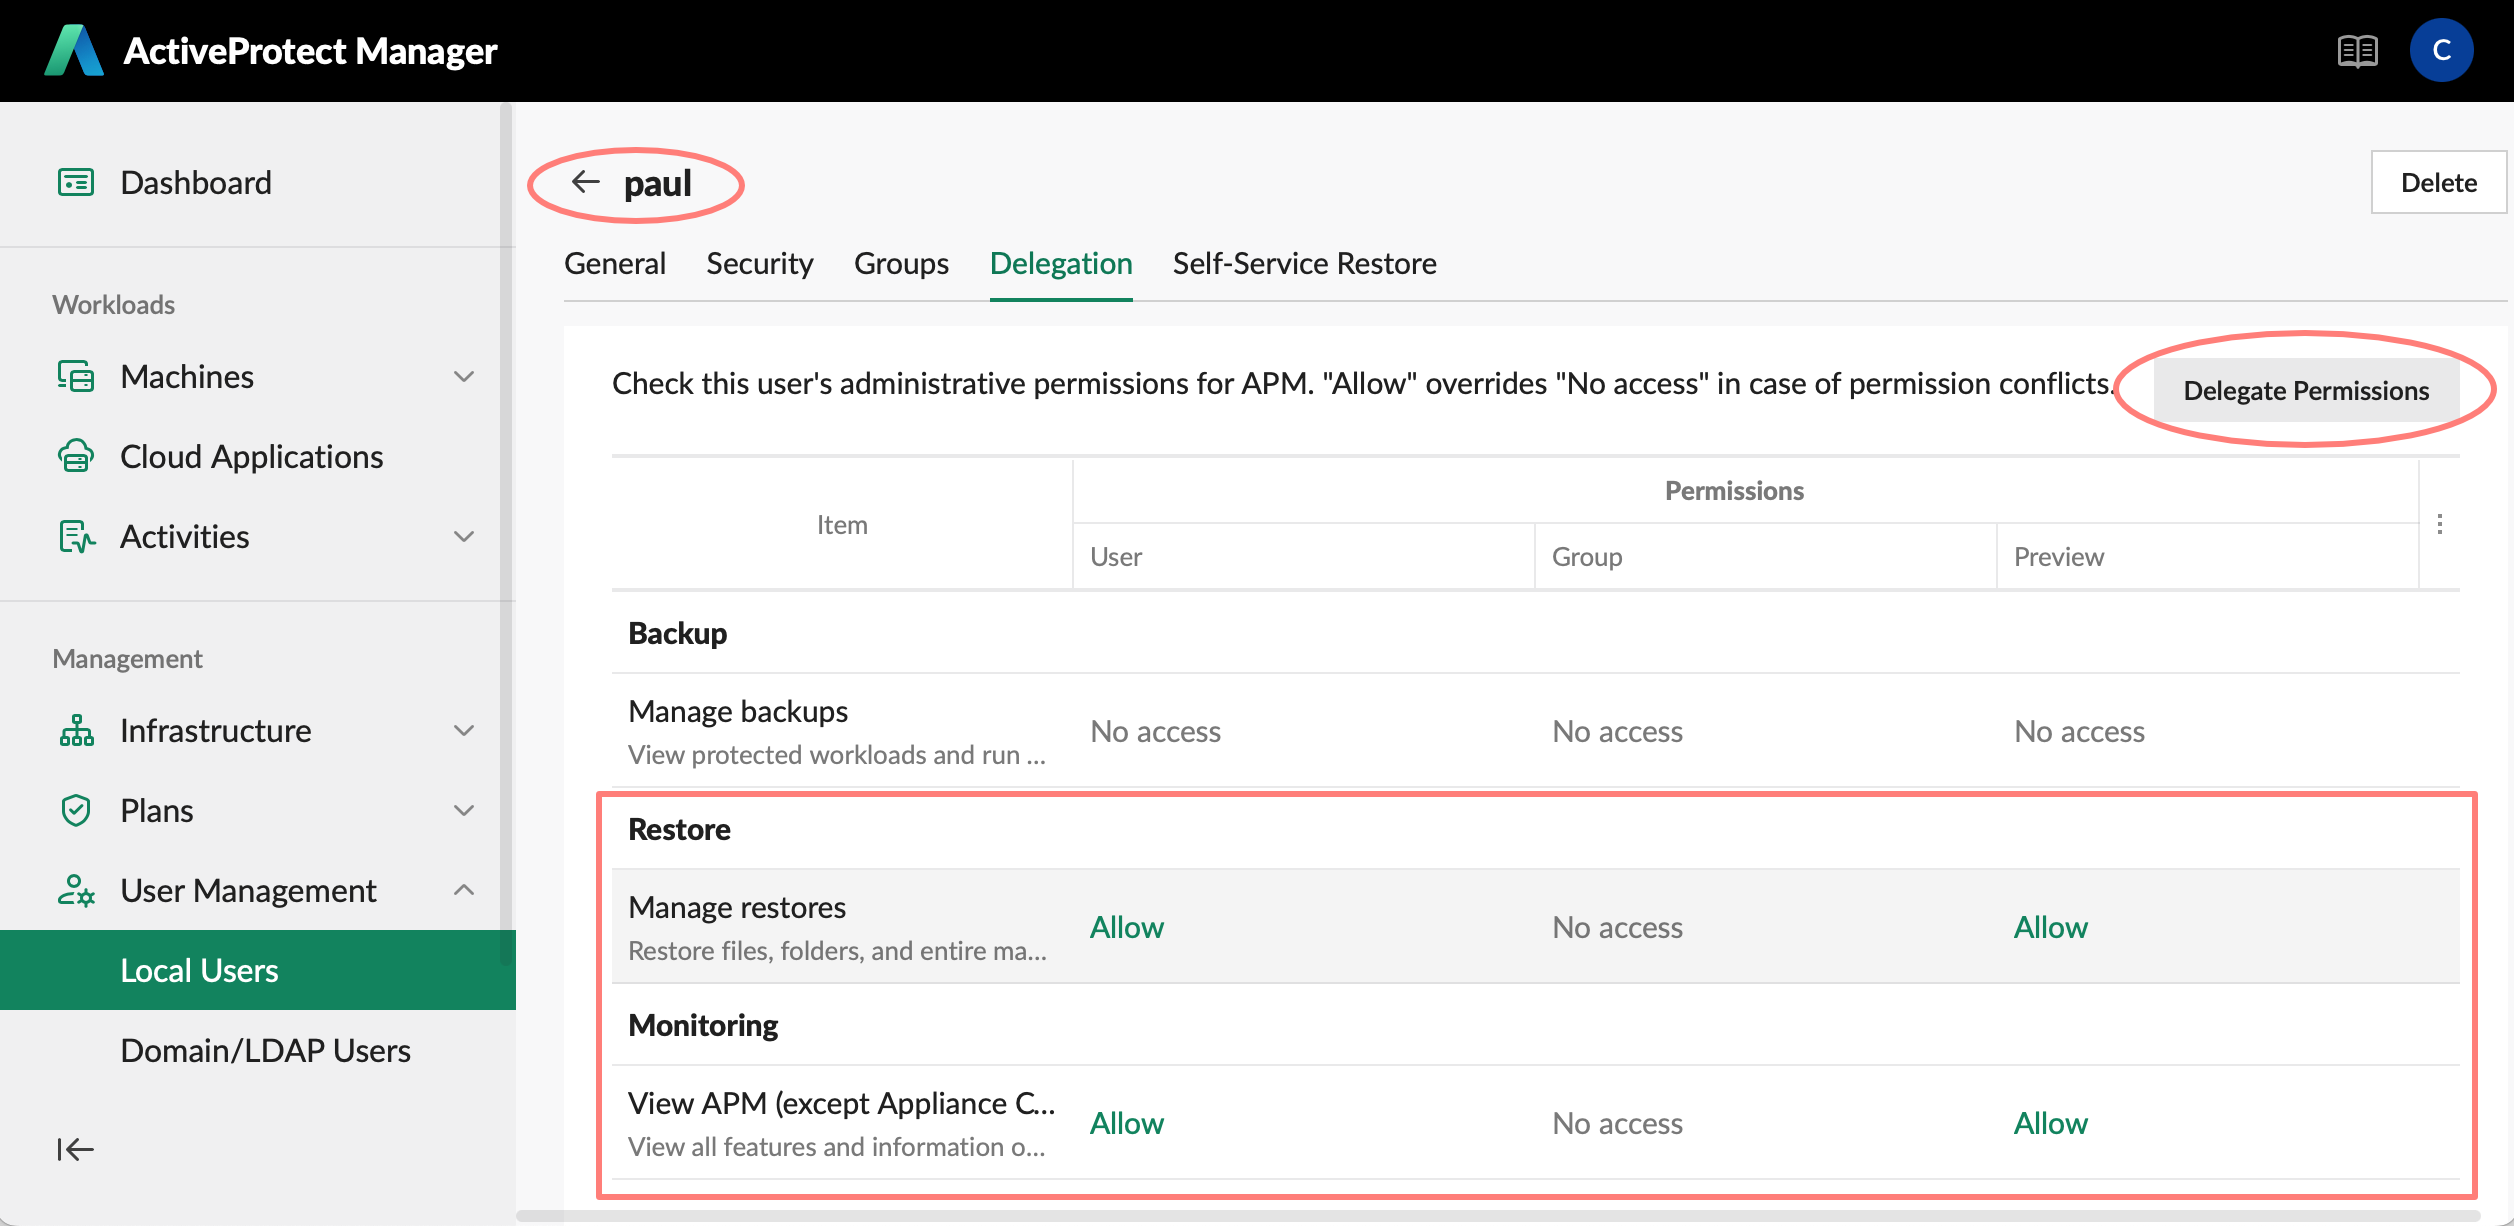Image resolution: width=2514 pixels, height=1226 pixels.
Task: Click the Plans shield icon
Action: [x=76, y=810]
